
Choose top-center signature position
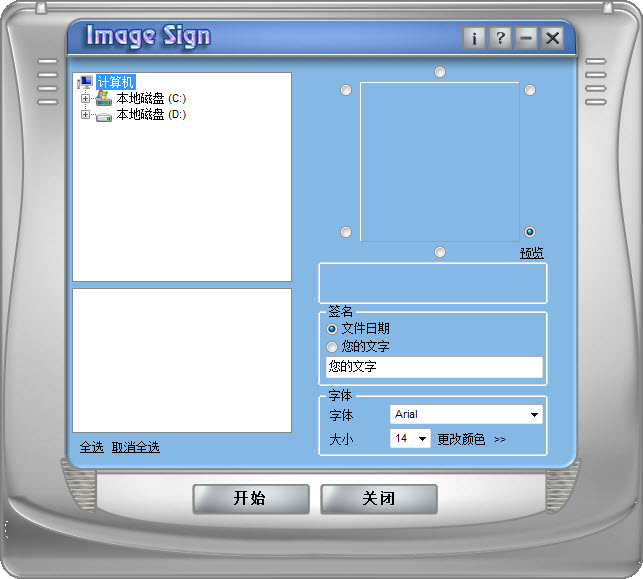(x=440, y=72)
